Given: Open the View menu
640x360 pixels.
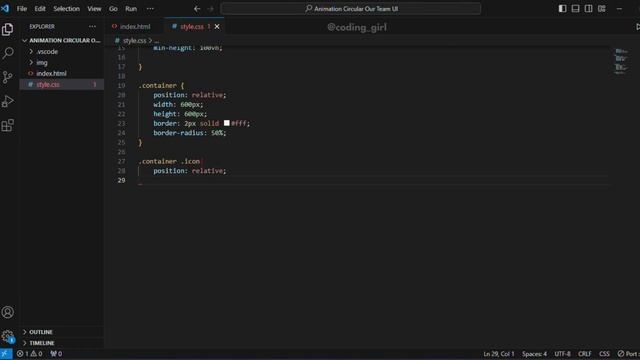Looking at the screenshot, I should [94, 9].
